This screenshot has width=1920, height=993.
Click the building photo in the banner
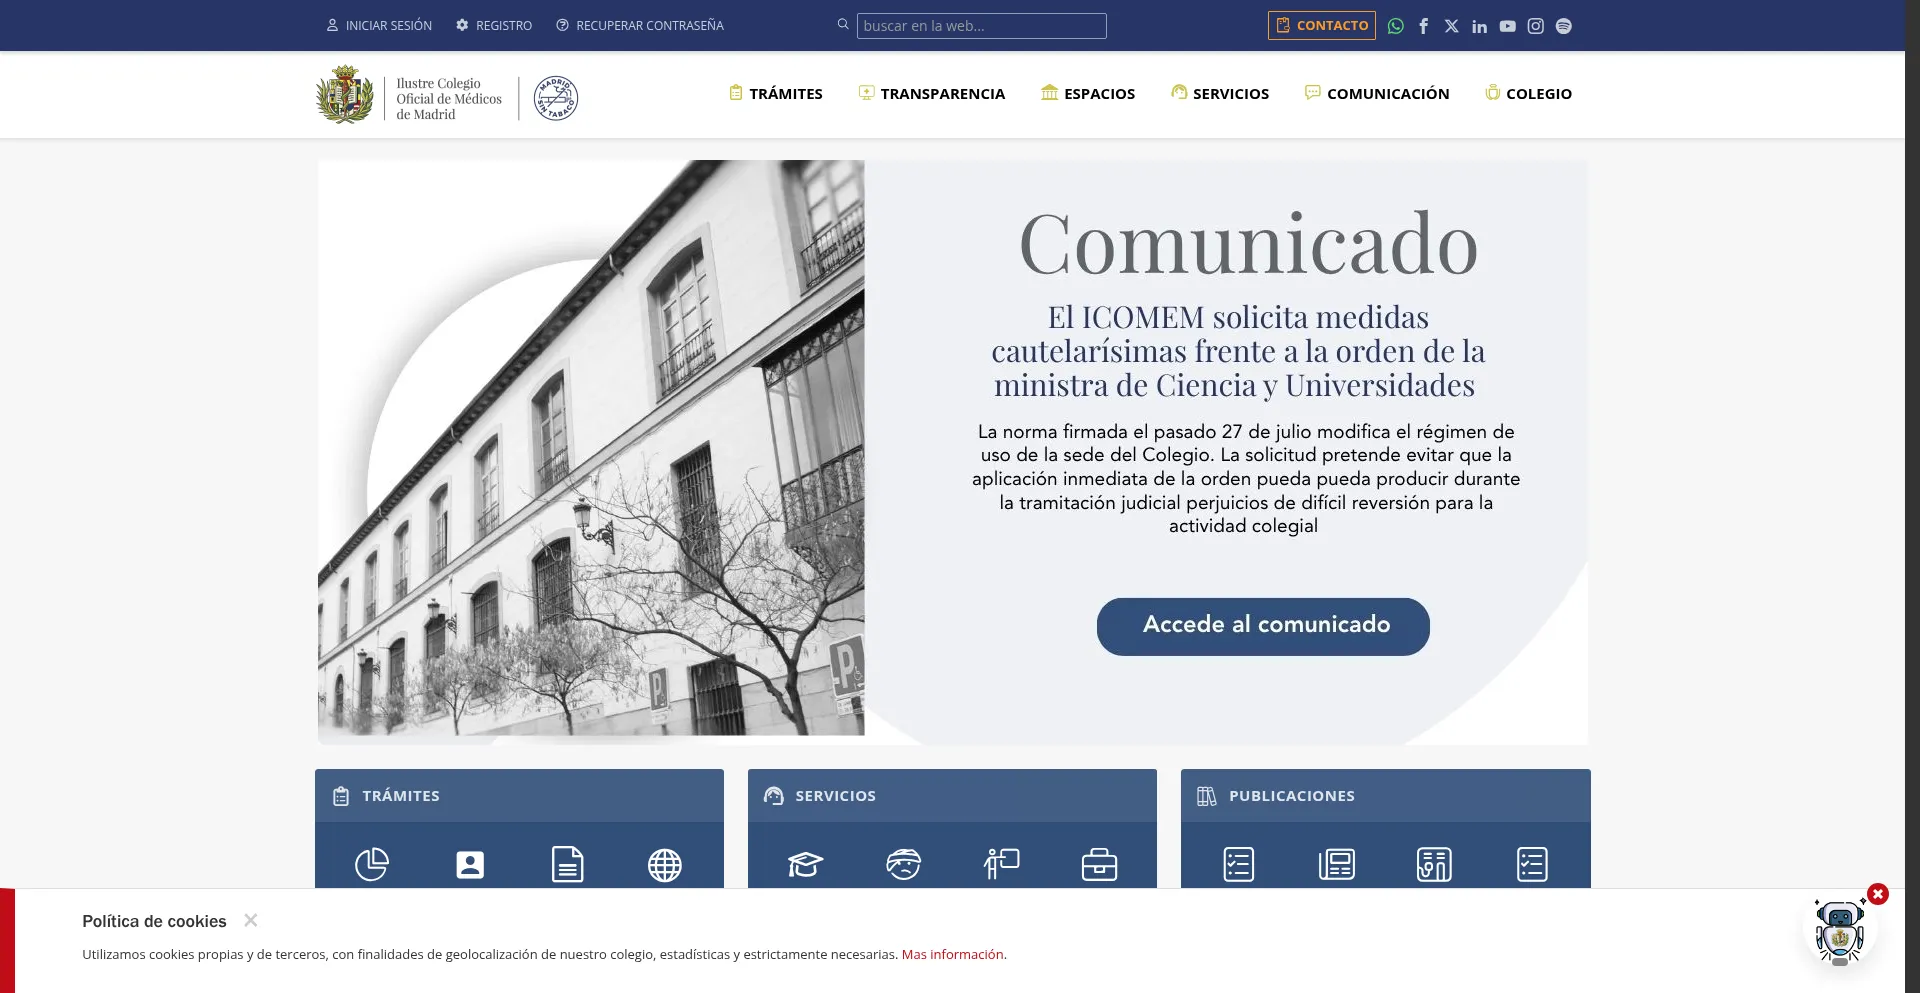(x=591, y=448)
